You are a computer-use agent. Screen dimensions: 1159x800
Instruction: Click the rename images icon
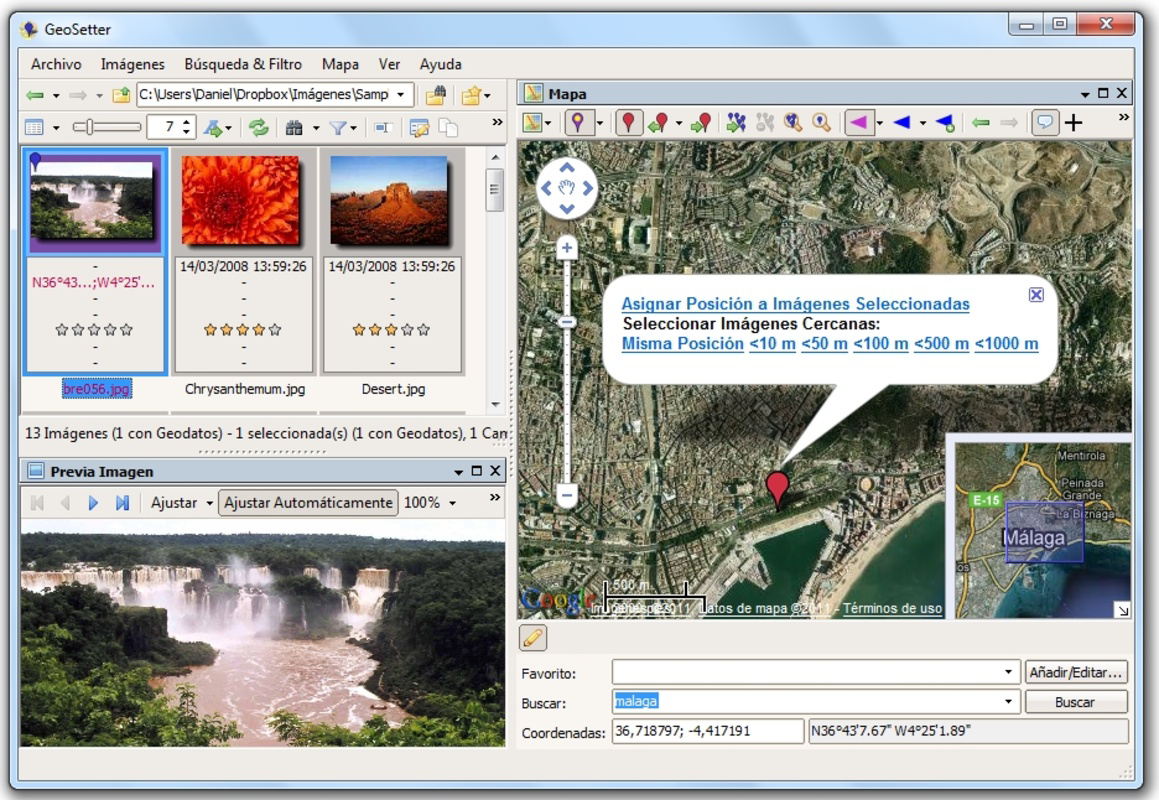[x=383, y=127]
